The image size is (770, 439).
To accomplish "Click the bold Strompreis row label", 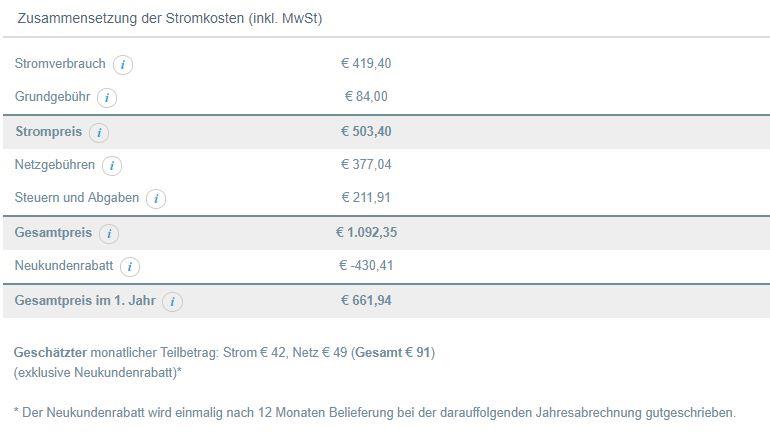I will [x=49, y=132].
